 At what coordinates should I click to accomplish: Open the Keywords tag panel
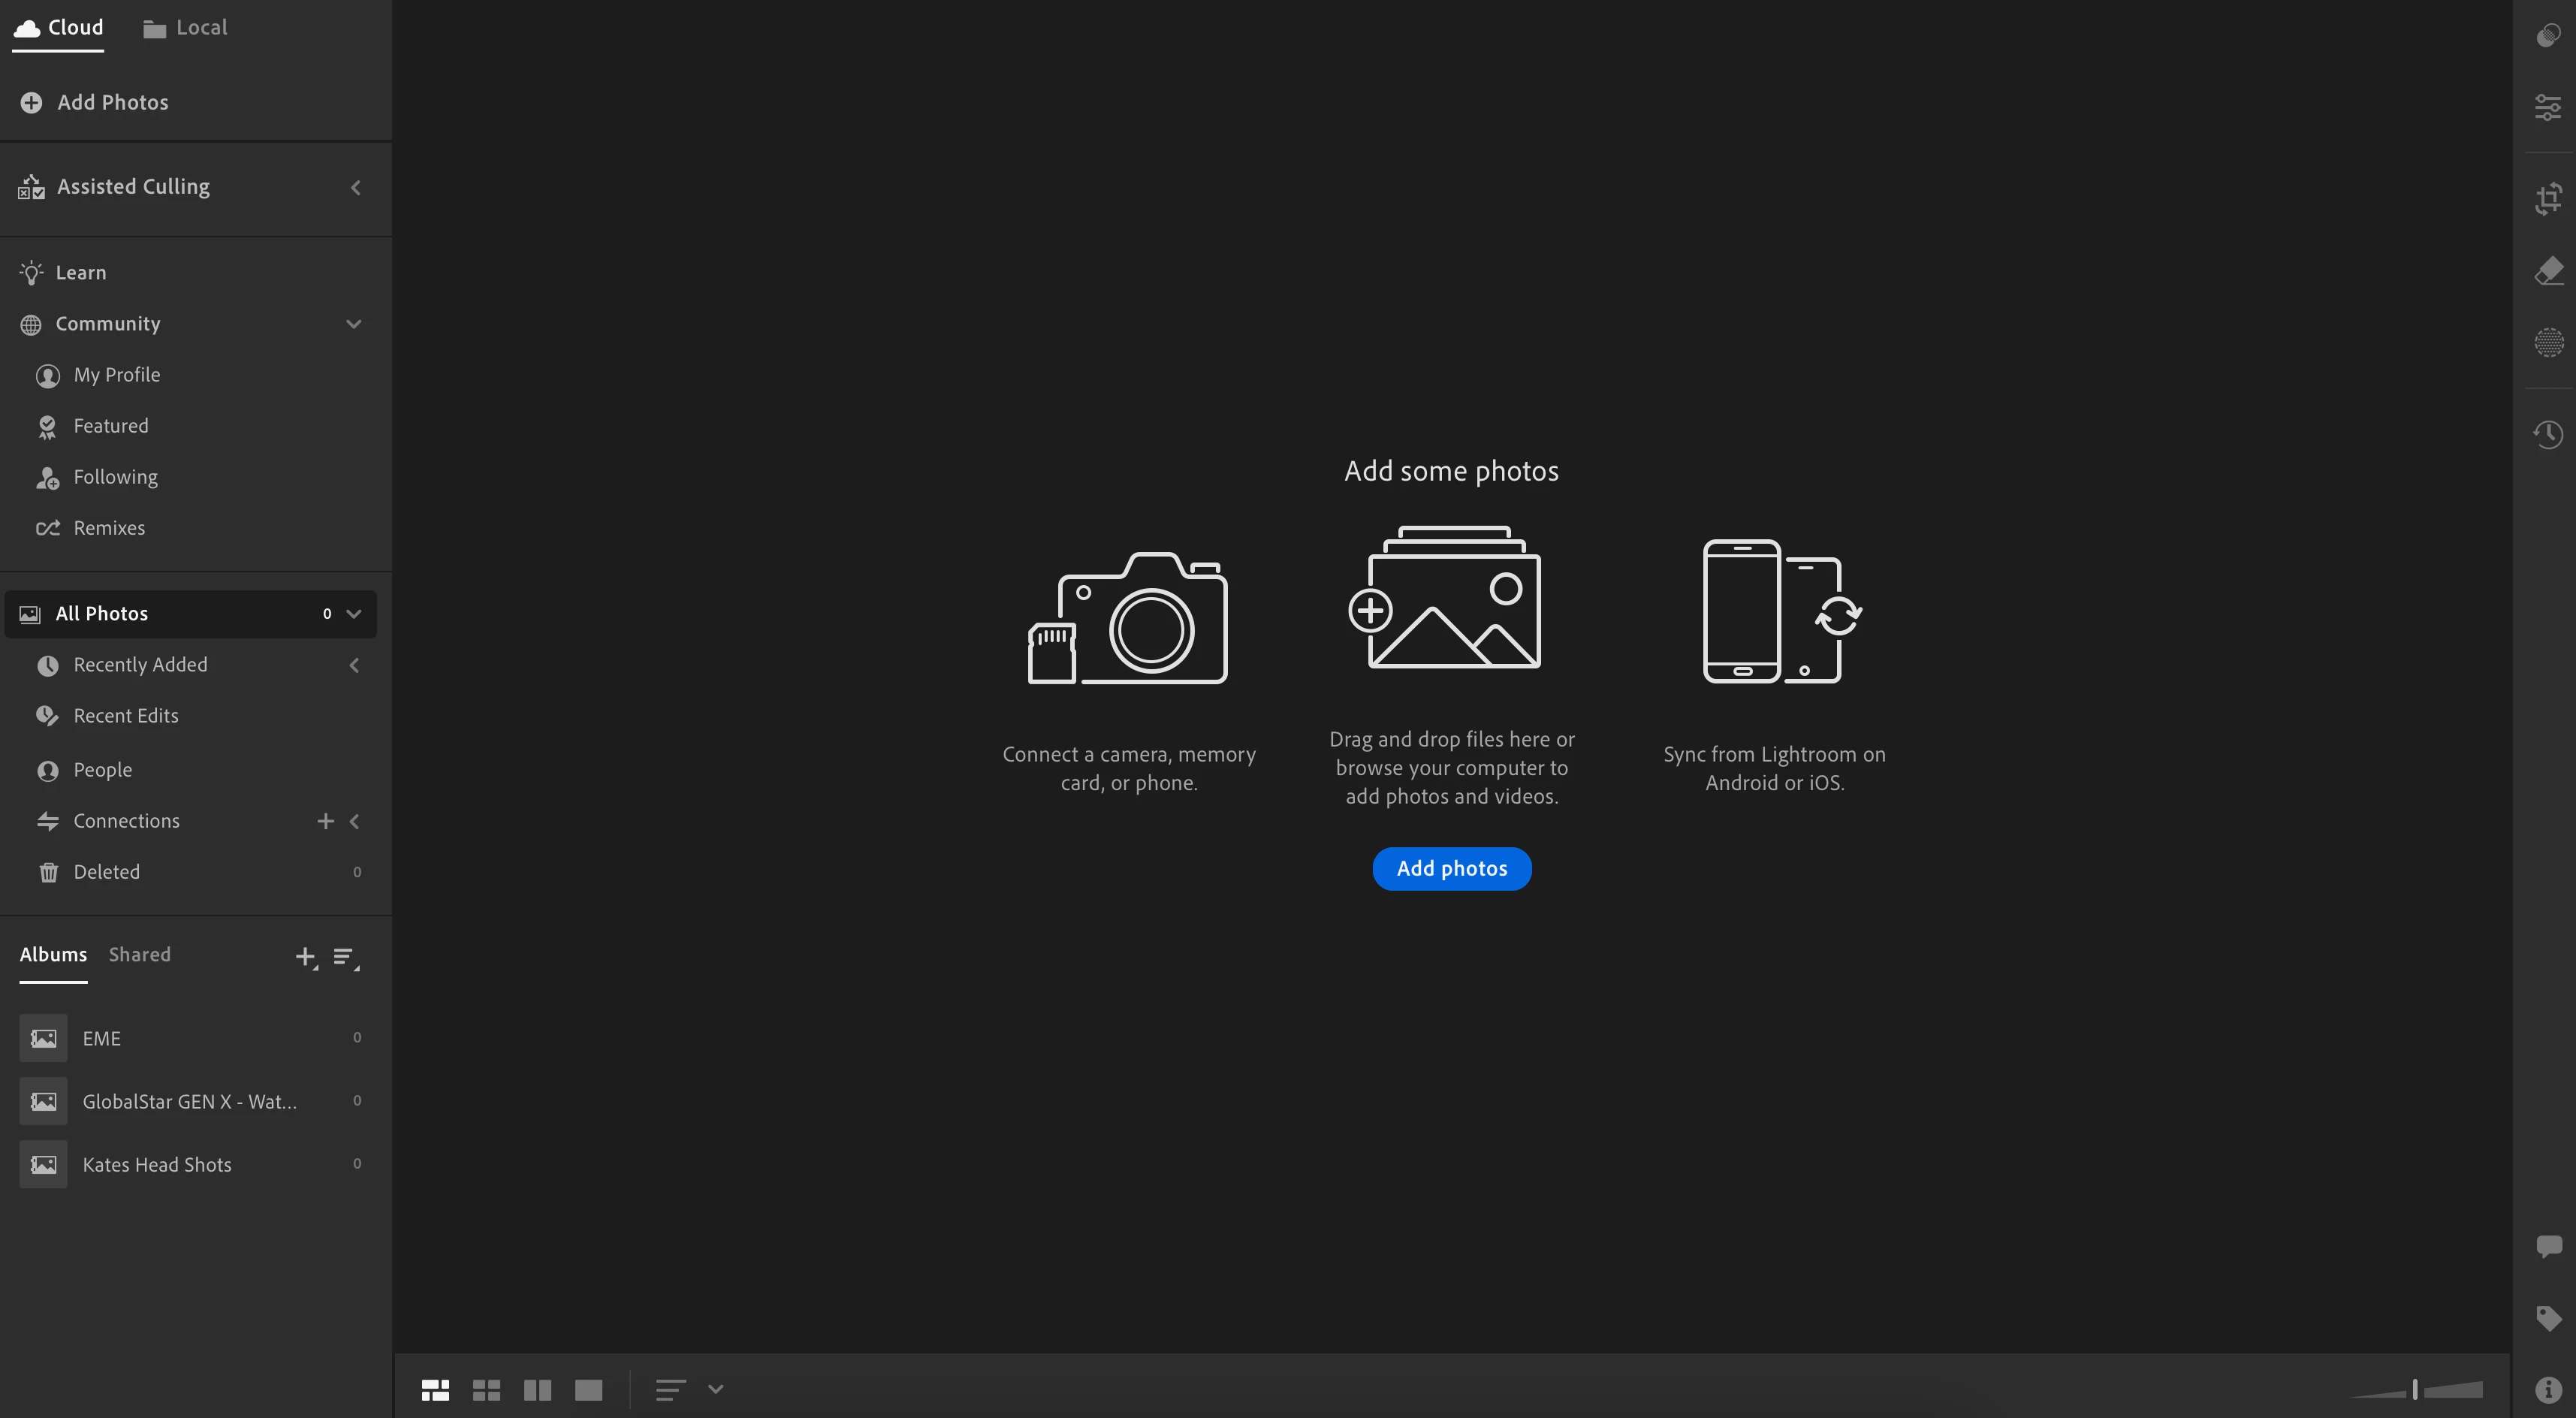2548,1318
